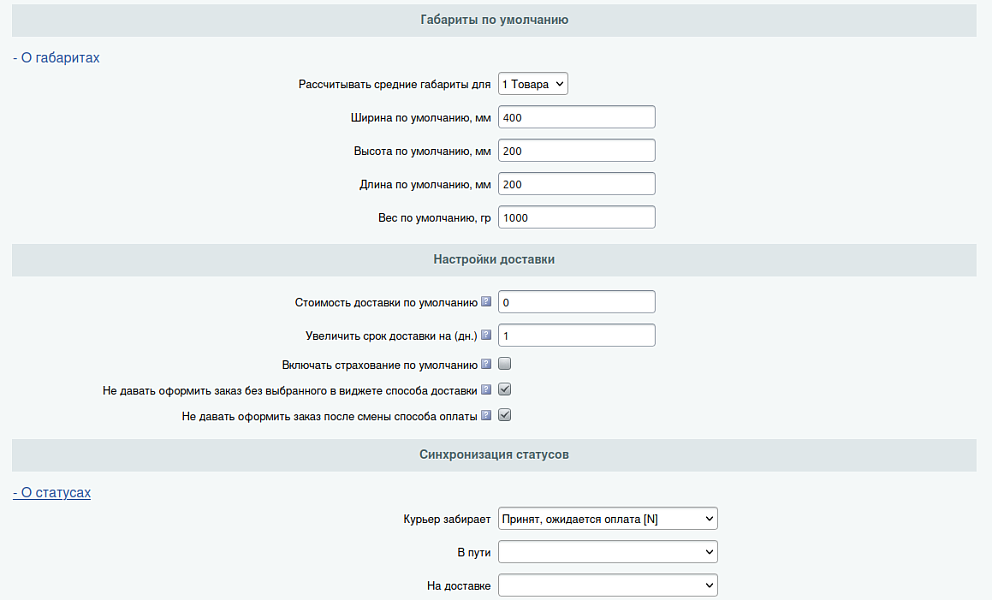Image resolution: width=992 pixels, height=600 pixels.
Task: Open the average dimensions calculation dropdown
Action: pos(533,84)
